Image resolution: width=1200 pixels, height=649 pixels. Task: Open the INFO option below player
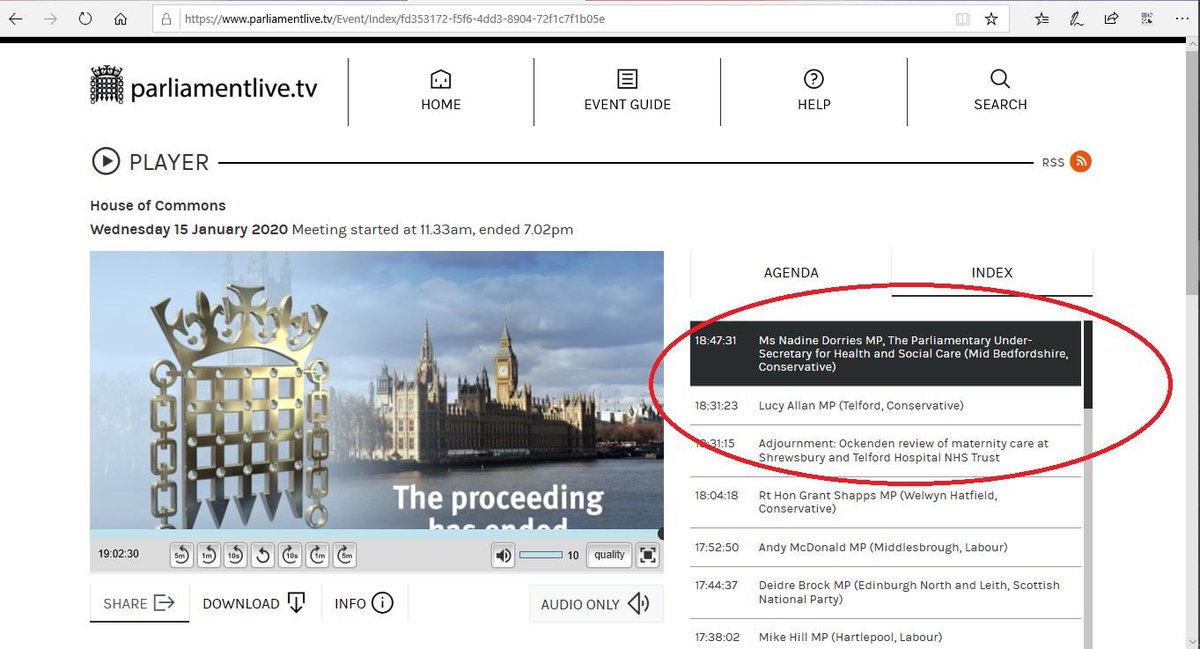pyautogui.click(x=364, y=603)
